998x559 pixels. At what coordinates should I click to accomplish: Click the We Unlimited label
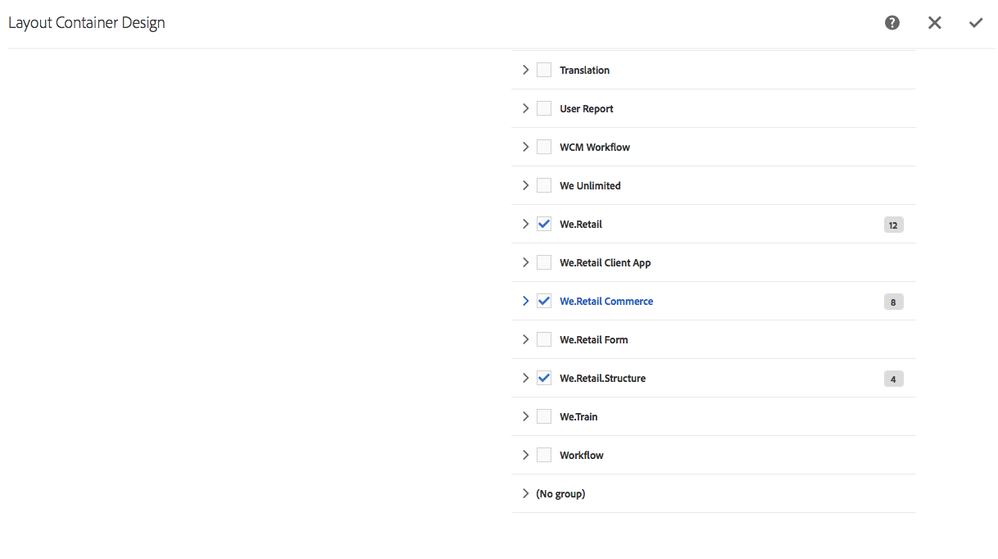coord(590,186)
